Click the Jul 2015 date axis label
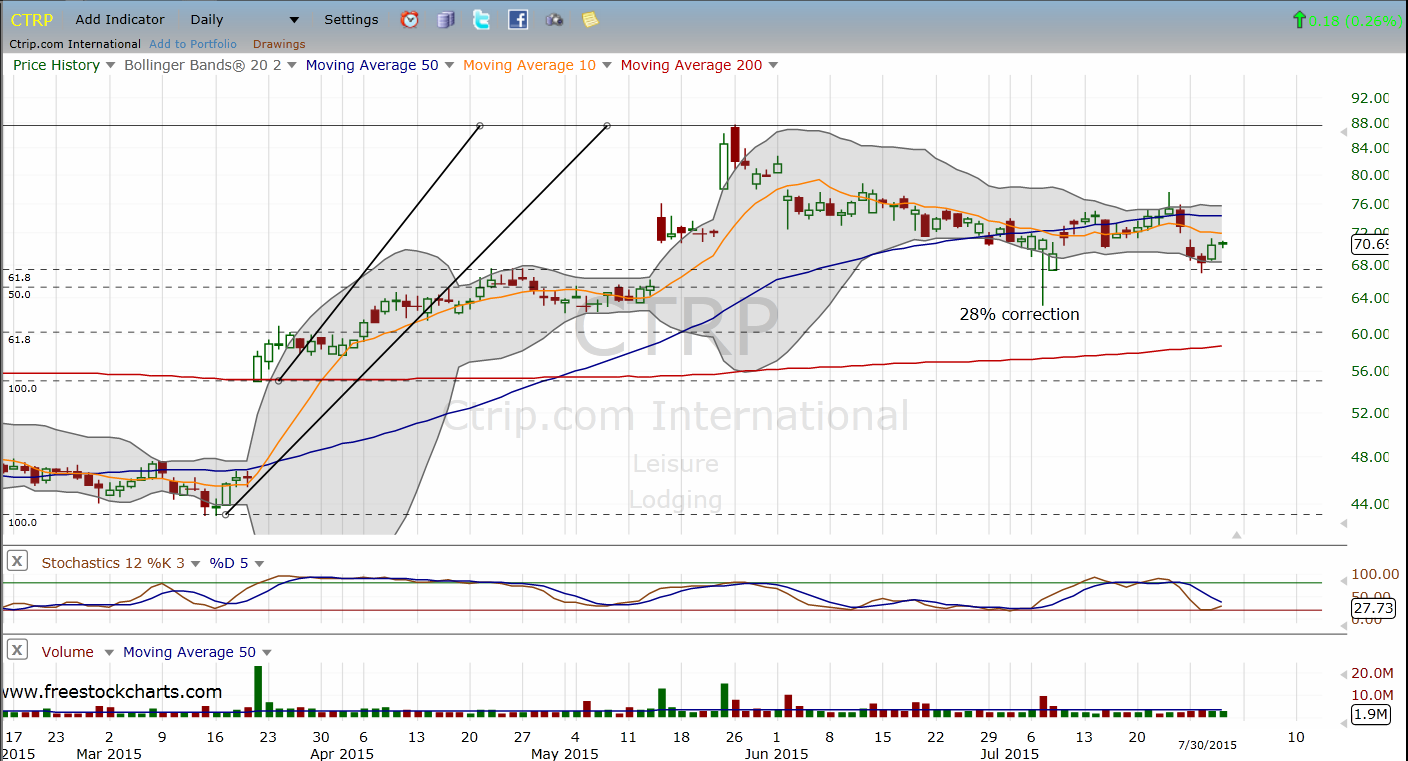 [1007, 753]
